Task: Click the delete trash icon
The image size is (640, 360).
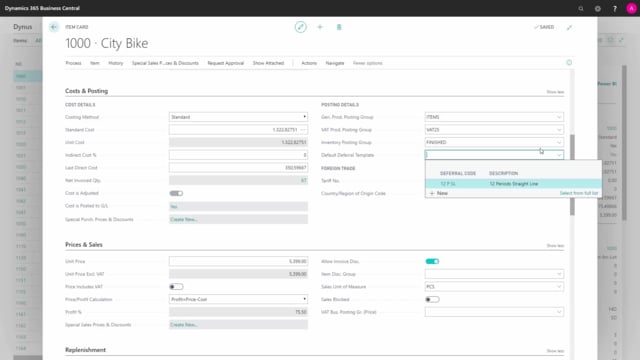Action: (339, 27)
